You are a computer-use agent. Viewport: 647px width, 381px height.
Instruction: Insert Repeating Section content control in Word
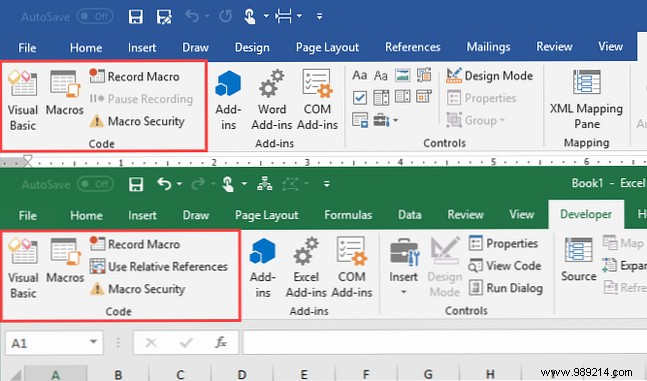point(360,120)
